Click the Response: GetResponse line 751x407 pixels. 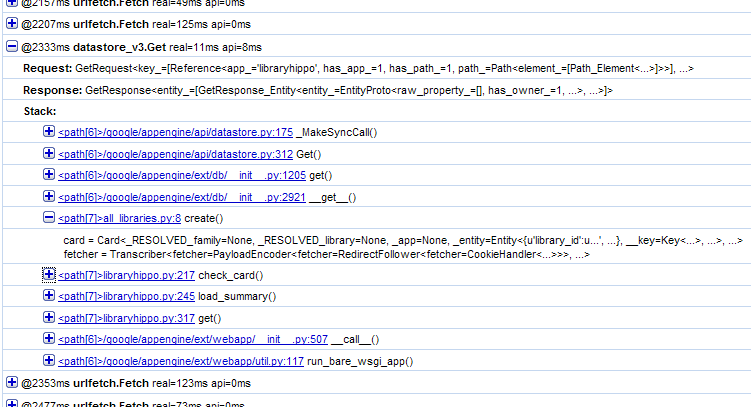click(318, 90)
